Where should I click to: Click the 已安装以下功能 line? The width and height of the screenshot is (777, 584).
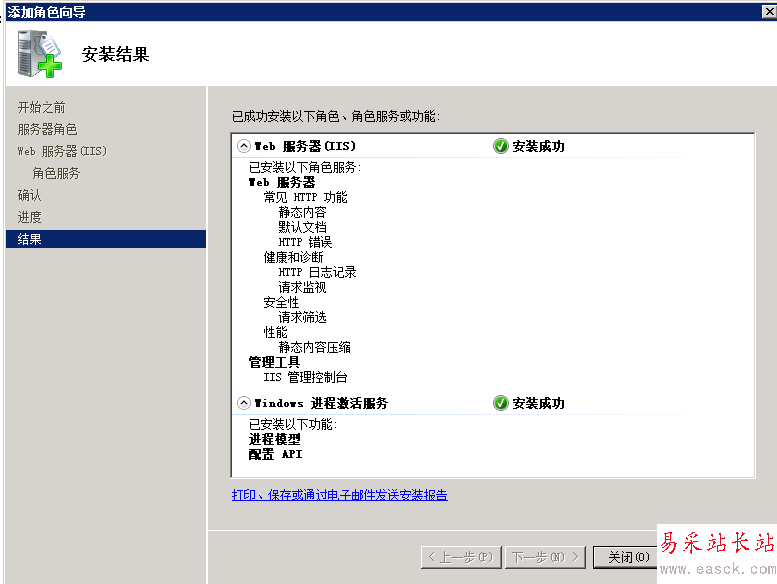[293, 425]
